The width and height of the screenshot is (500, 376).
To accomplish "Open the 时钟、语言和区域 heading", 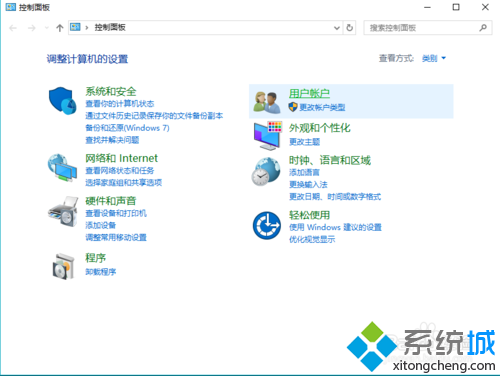I will [x=330, y=160].
